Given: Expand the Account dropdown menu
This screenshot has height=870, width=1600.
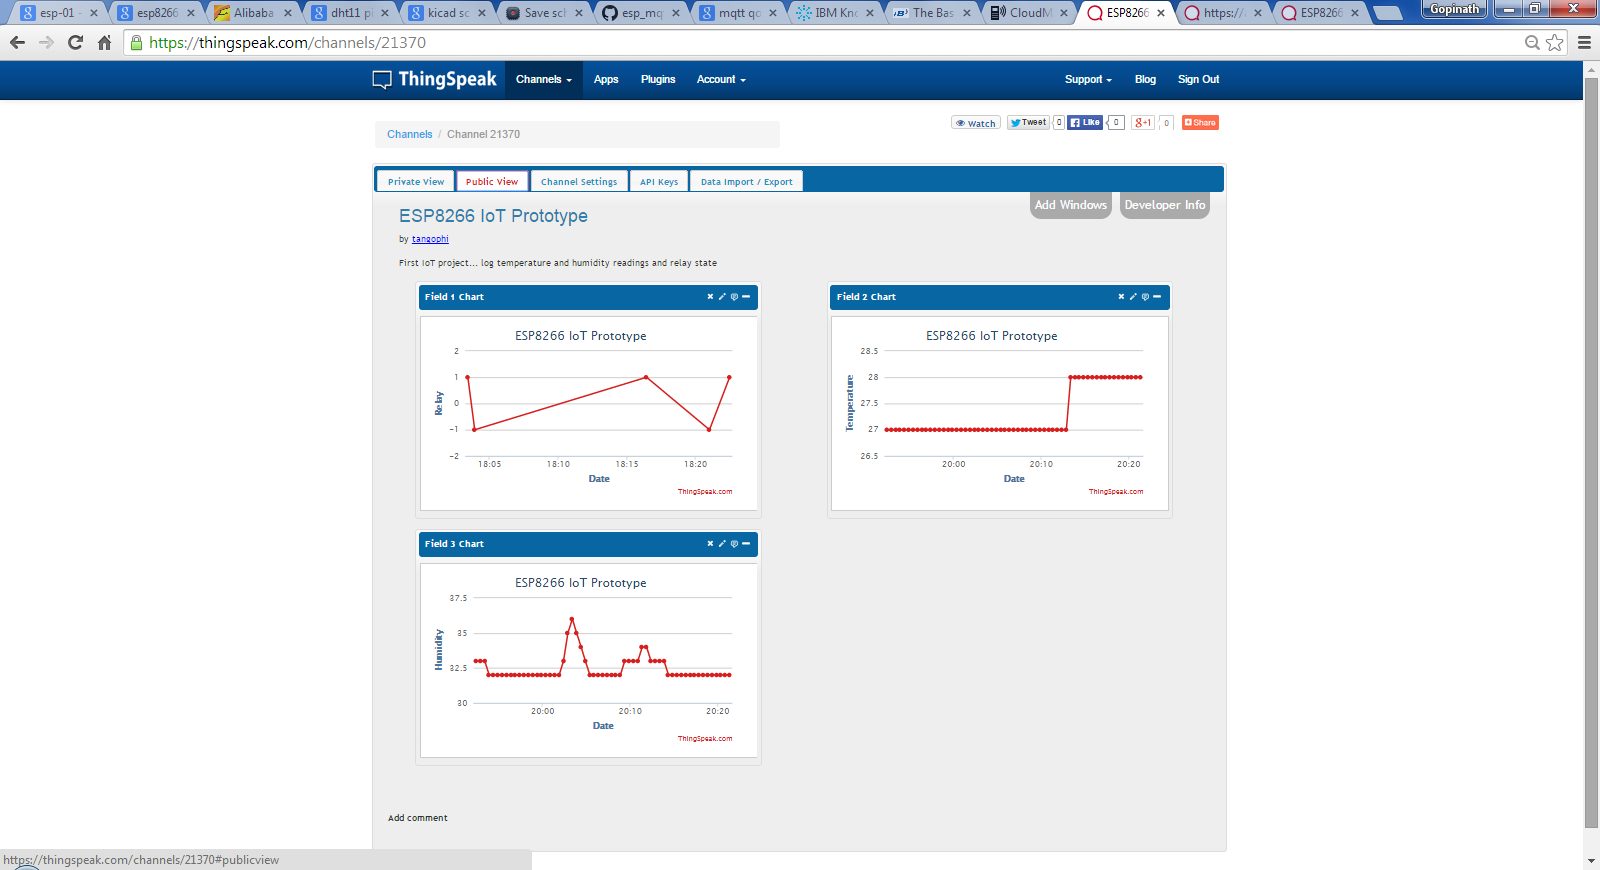Looking at the screenshot, I should click(x=721, y=80).
